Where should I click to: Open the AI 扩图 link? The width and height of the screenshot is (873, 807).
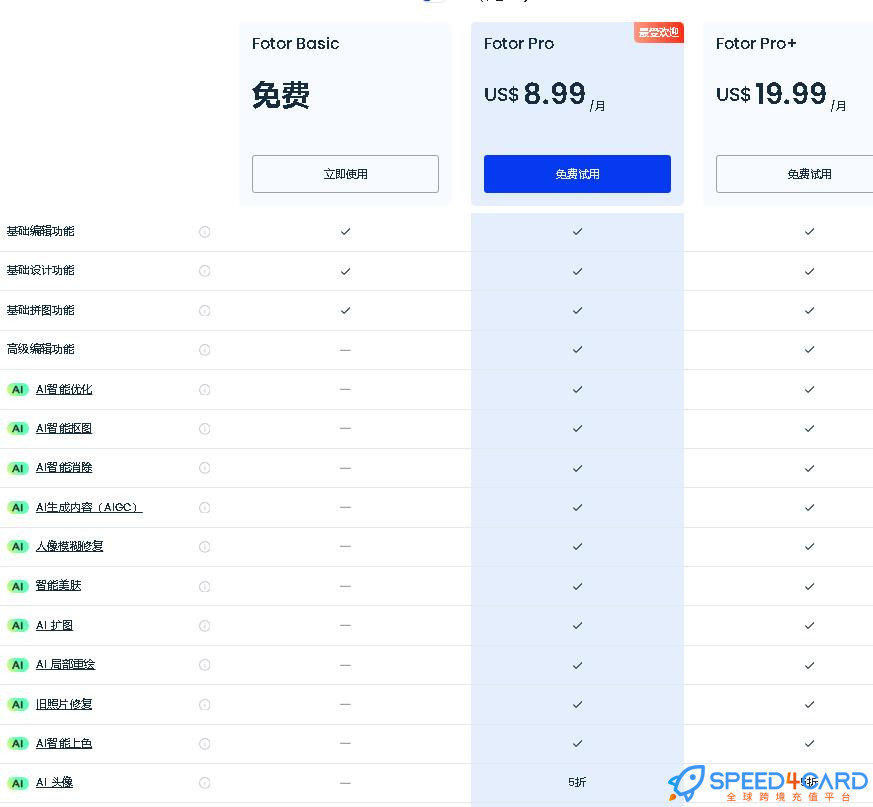pyautogui.click(x=55, y=625)
